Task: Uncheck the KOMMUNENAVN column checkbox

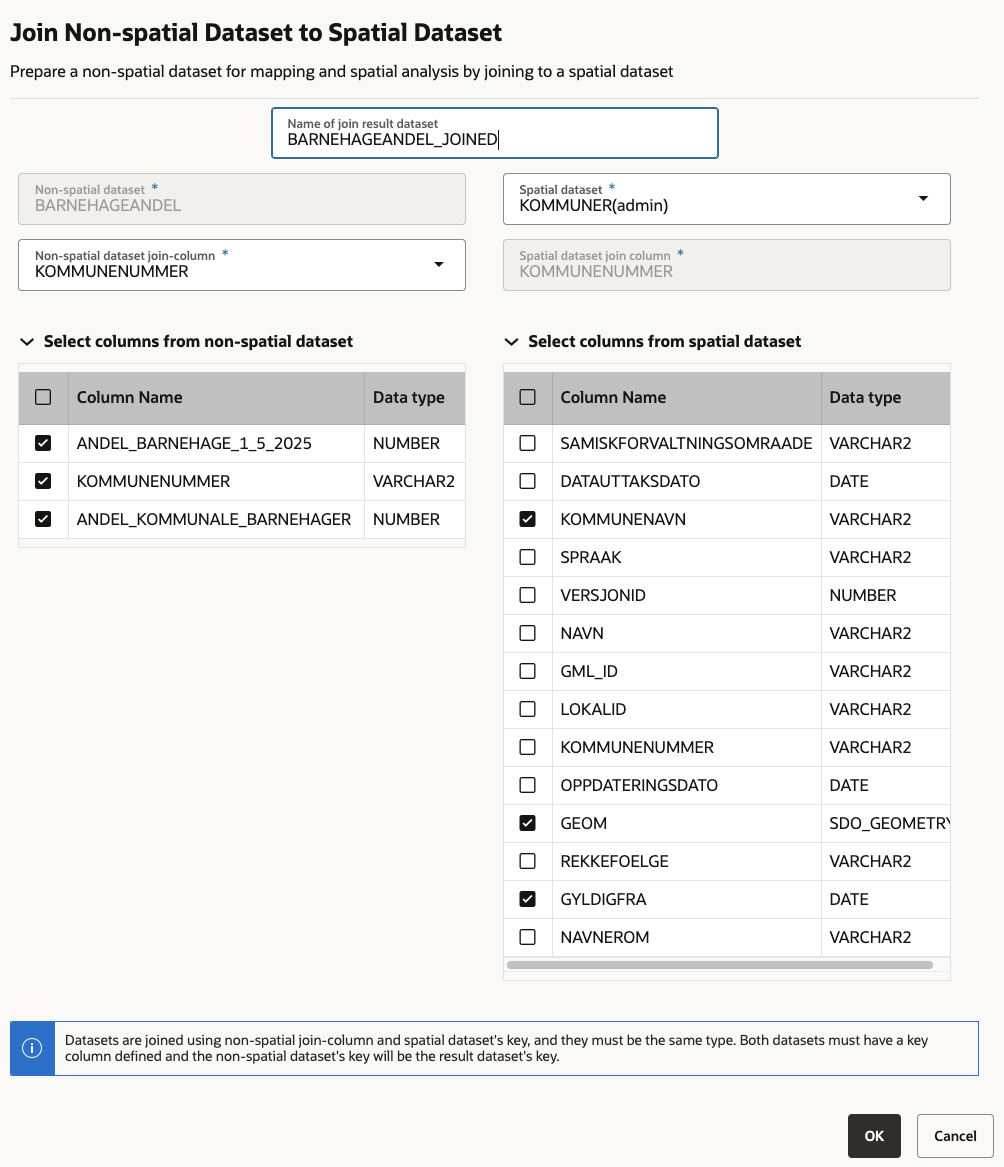Action: click(528, 519)
